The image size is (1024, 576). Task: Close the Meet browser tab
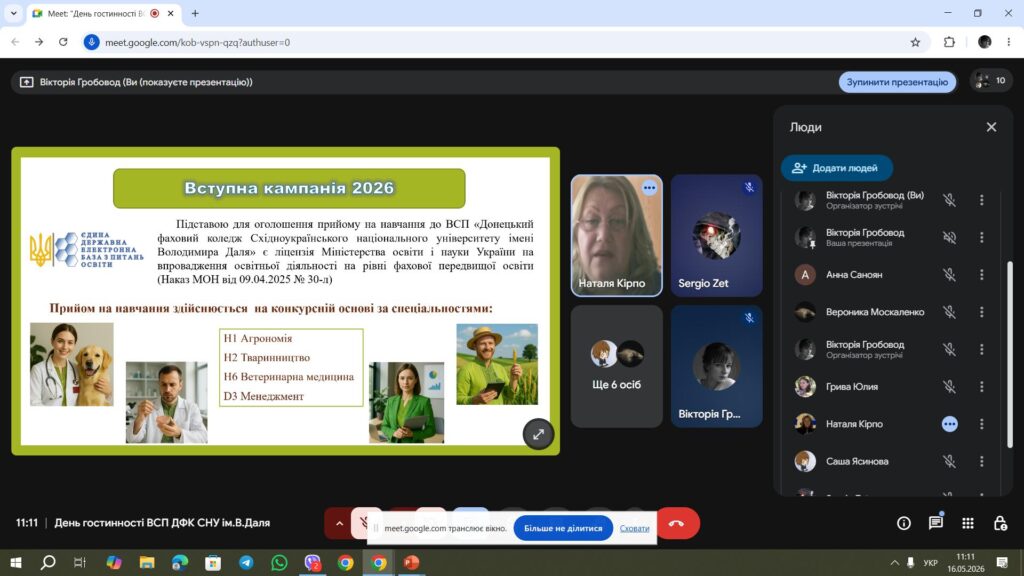click(x=170, y=13)
